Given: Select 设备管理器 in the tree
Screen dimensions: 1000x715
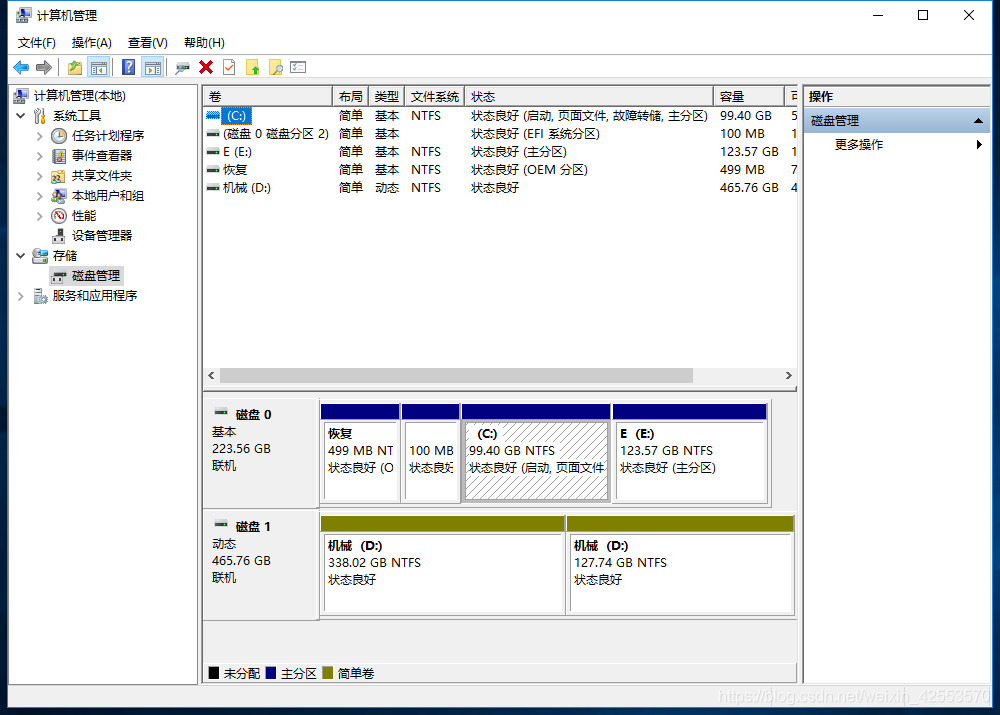Looking at the screenshot, I should pos(101,236).
